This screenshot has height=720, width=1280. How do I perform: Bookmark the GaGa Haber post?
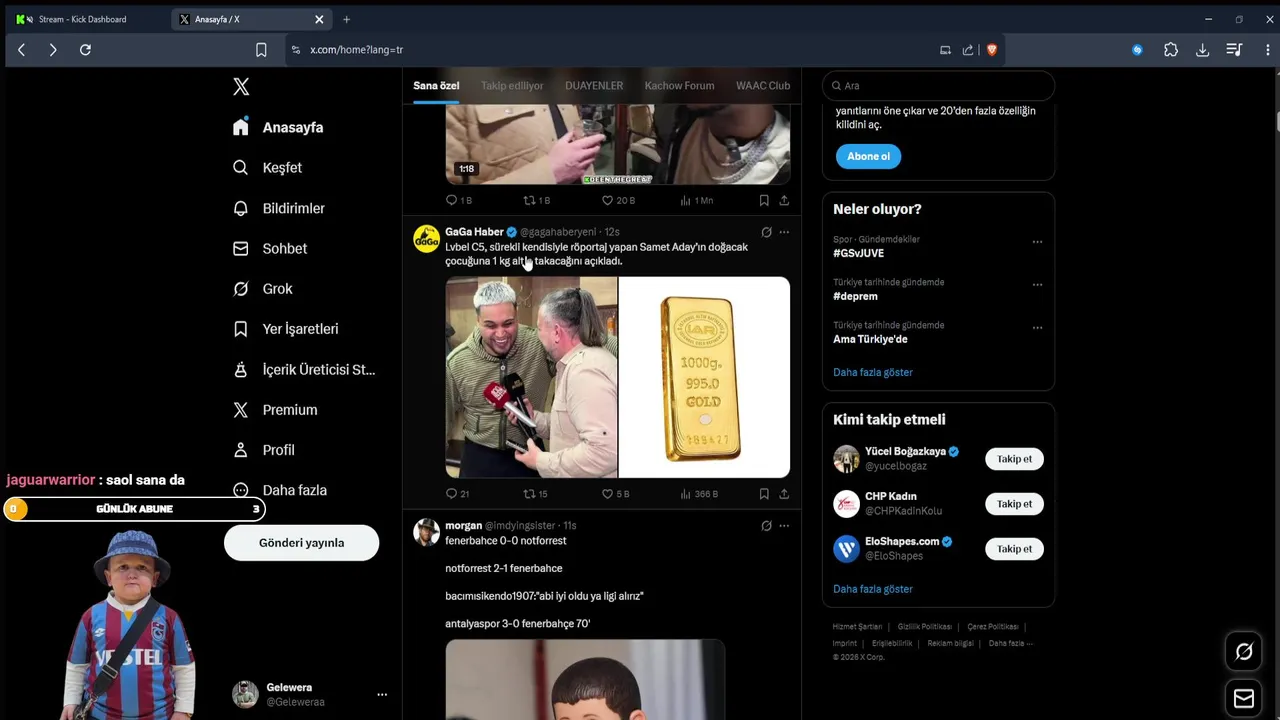point(764,494)
